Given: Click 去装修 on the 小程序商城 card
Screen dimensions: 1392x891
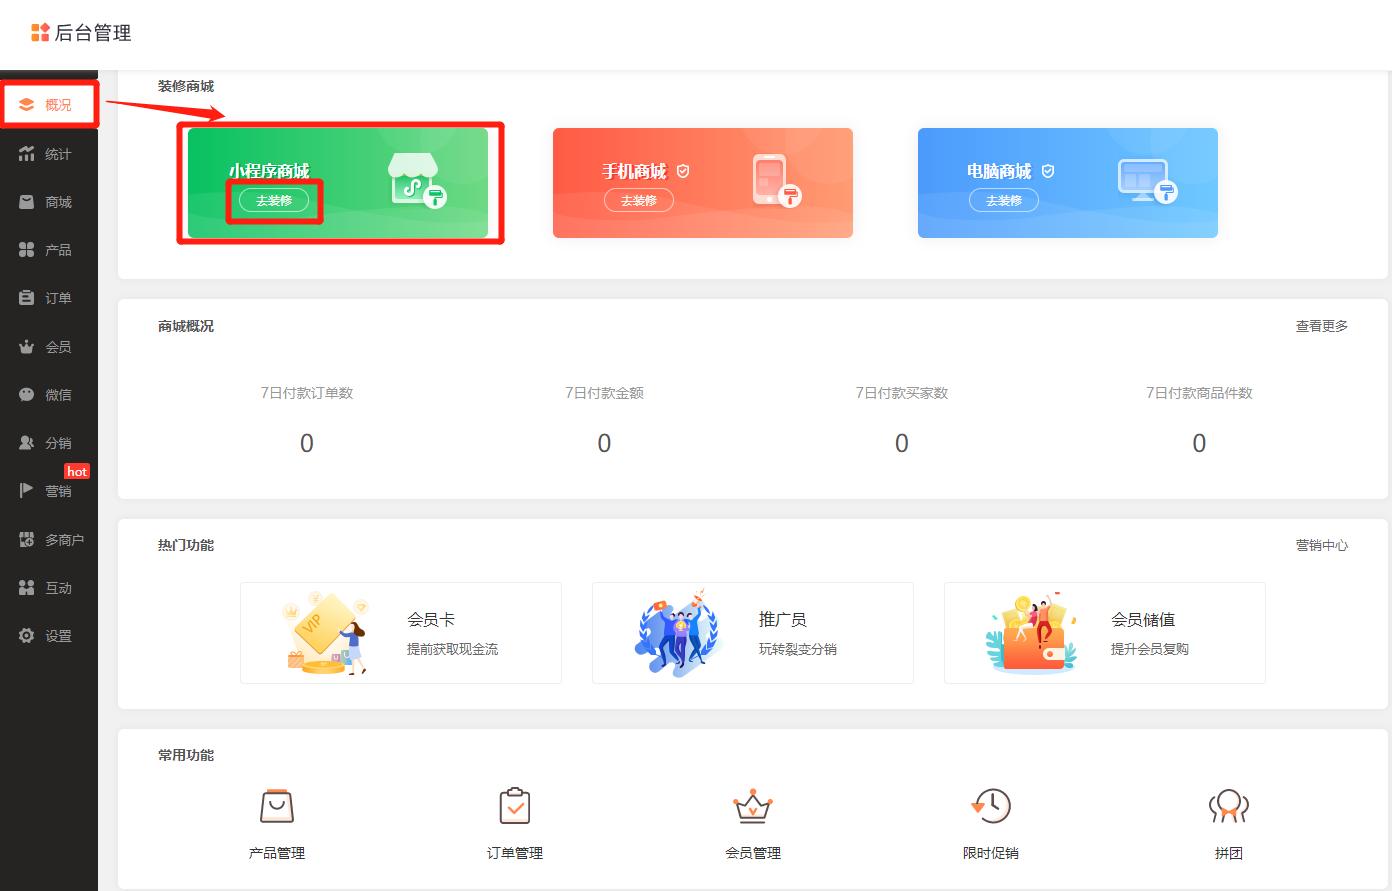Looking at the screenshot, I should pos(274,200).
